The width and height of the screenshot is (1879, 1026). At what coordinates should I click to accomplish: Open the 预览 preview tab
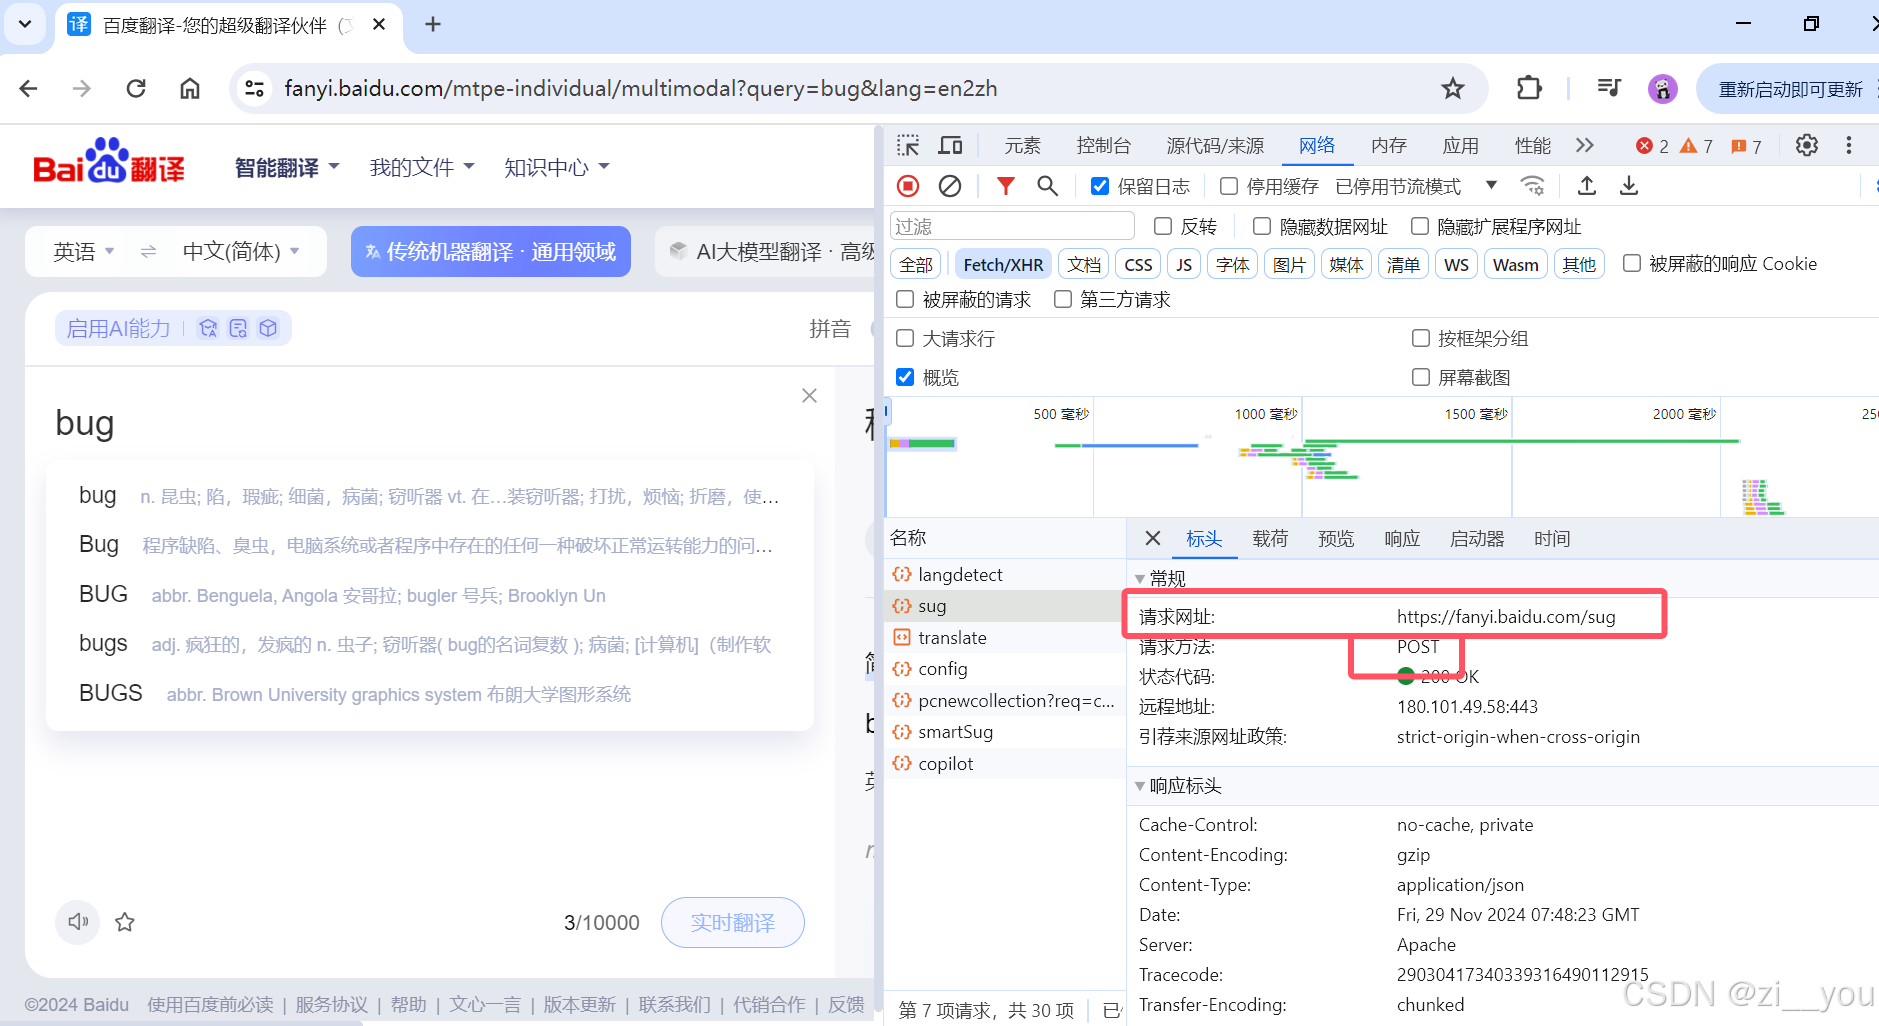(x=1336, y=539)
